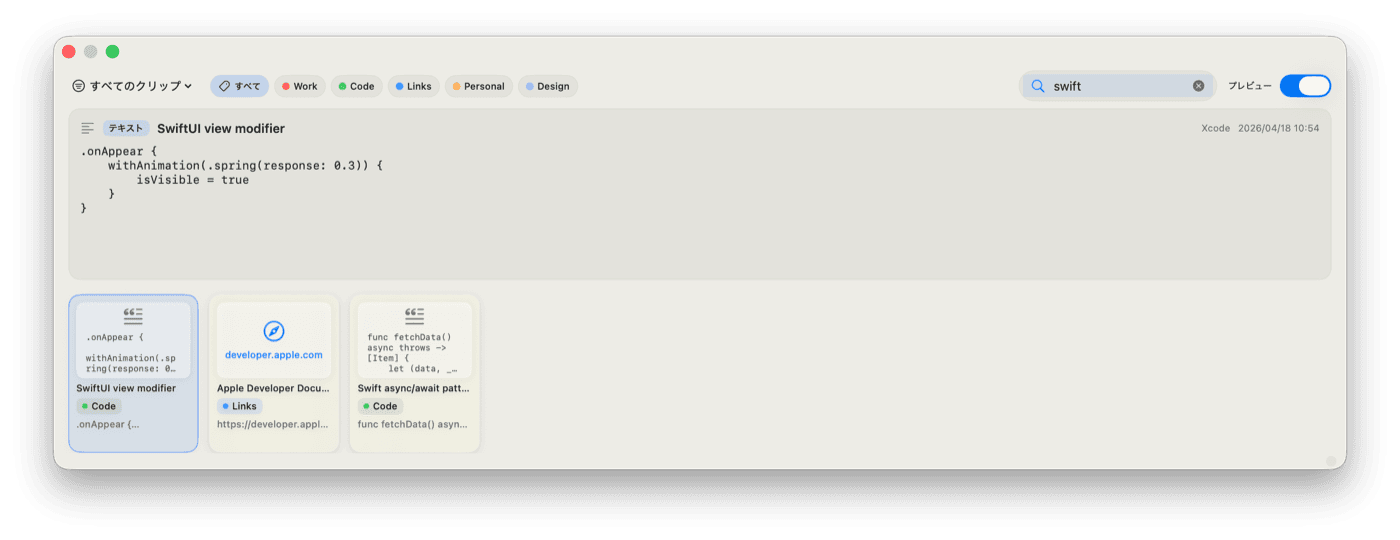The image size is (1400, 540).
Task: Click the developer.apple.com link
Action: point(274,355)
